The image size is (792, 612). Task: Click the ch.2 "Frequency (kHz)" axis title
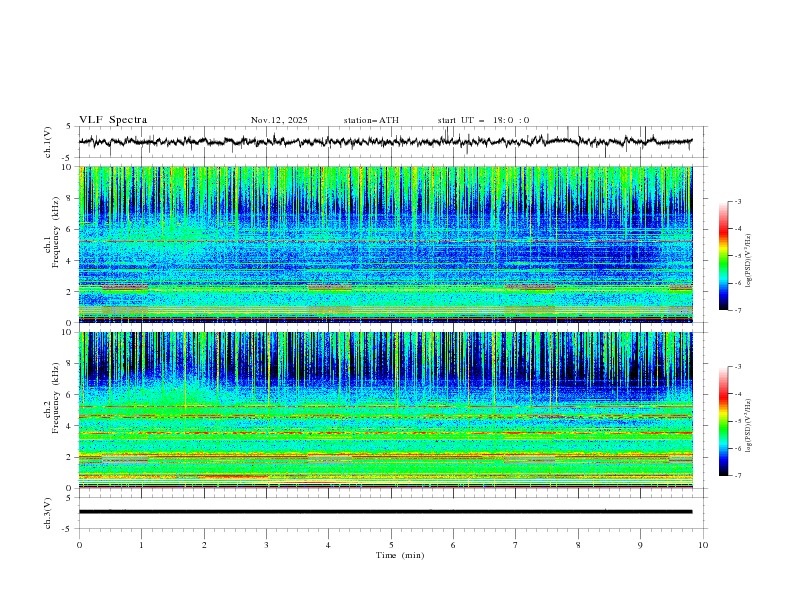[x=55, y=397]
